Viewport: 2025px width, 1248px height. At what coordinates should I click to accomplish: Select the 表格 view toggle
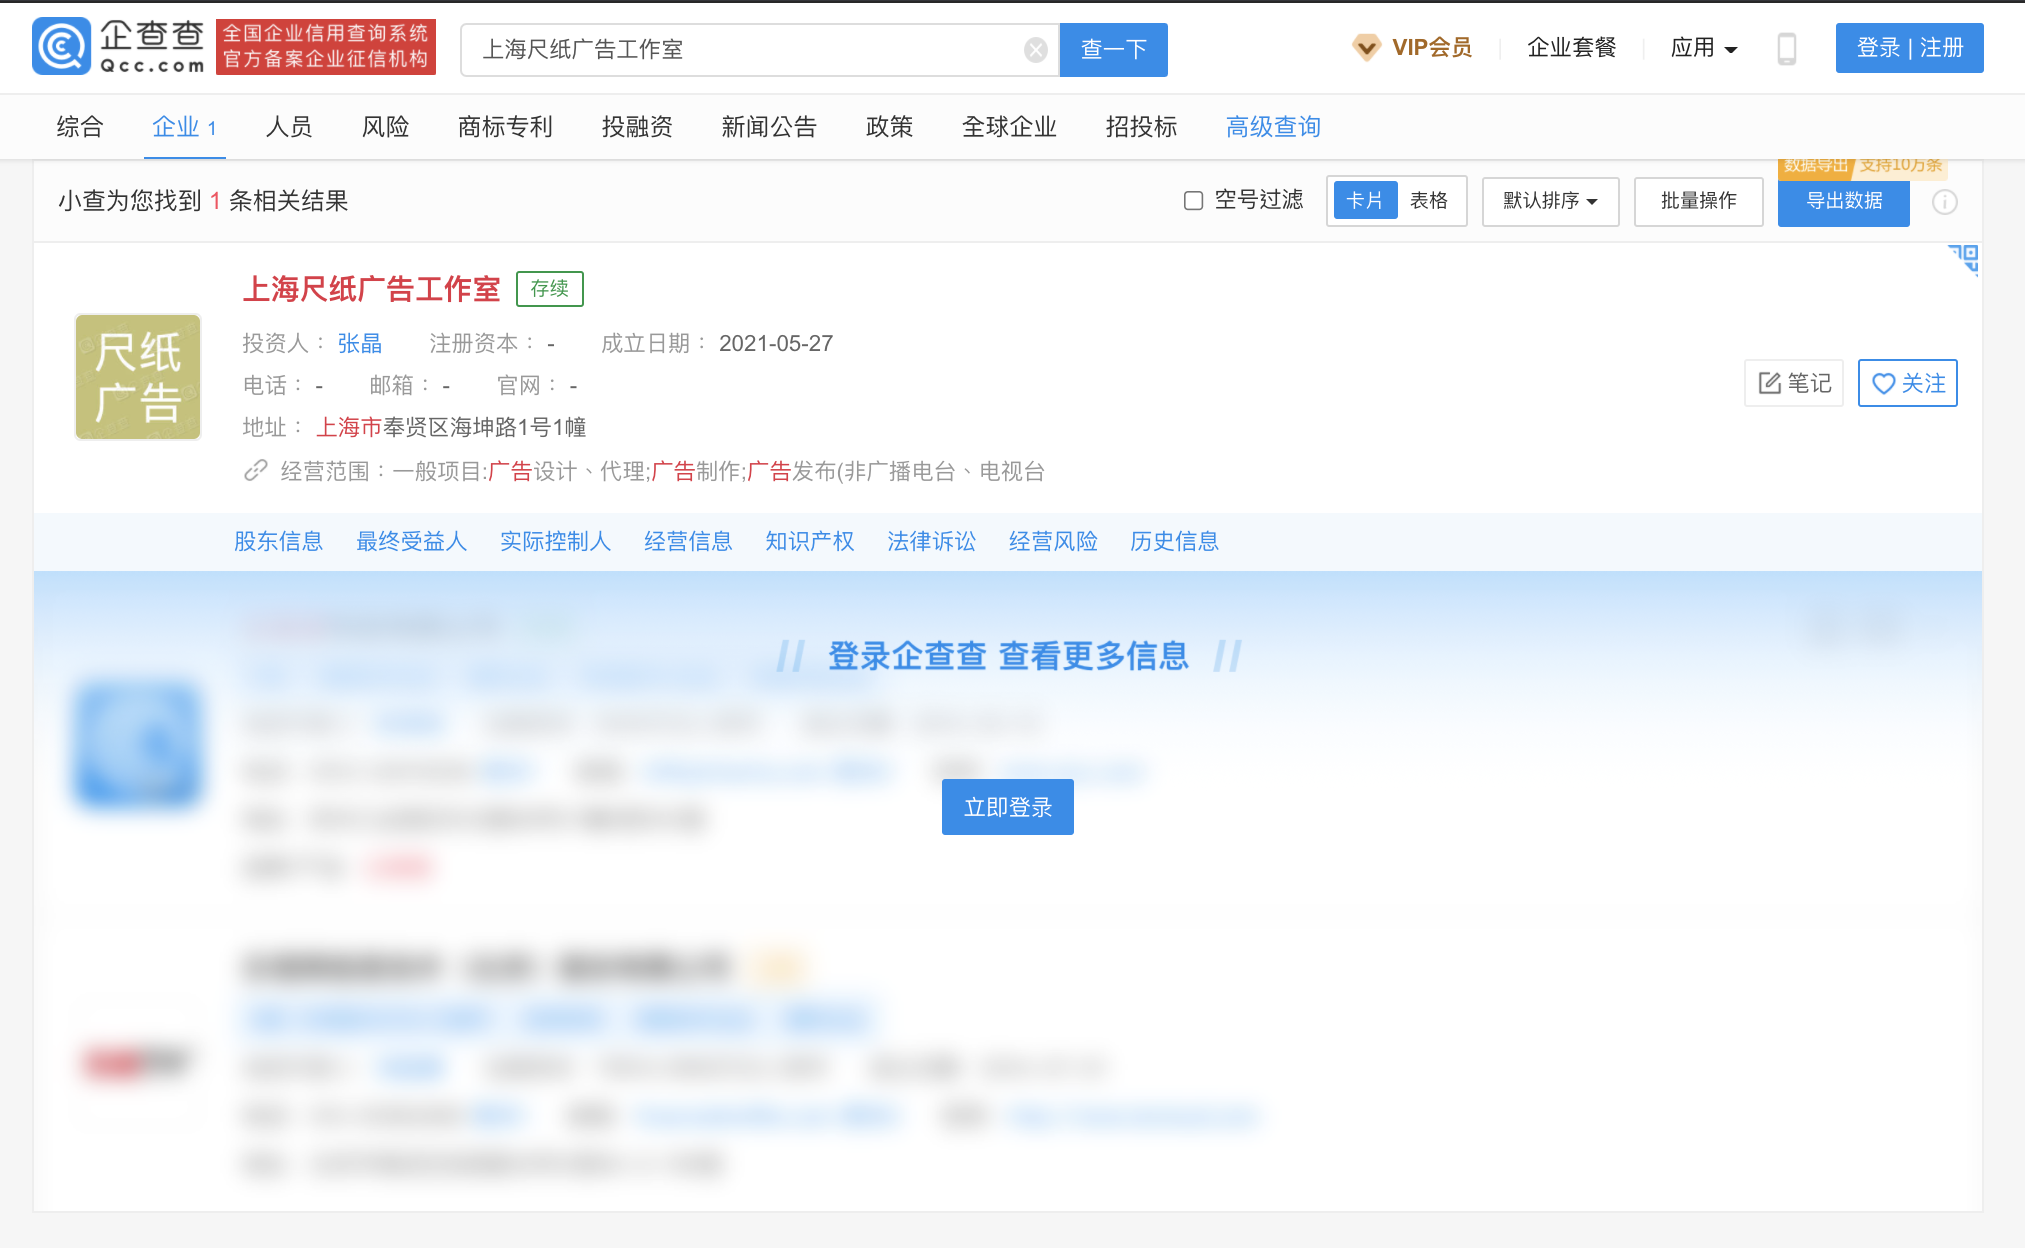pos(1429,201)
